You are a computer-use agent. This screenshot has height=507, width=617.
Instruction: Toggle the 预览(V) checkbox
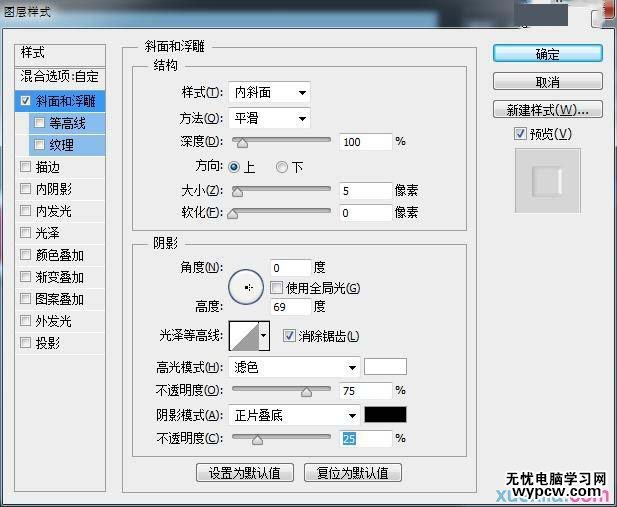(520, 133)
